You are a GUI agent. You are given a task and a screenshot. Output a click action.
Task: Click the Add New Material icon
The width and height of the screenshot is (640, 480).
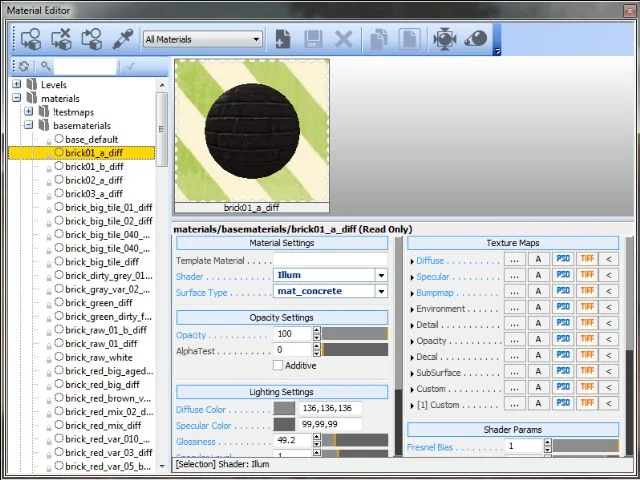282,40
